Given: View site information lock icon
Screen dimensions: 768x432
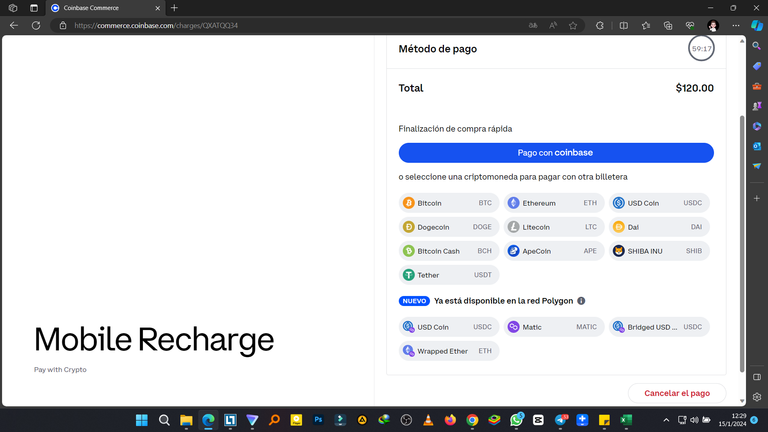Looking at the screenshot, I should tap(63, 25).
